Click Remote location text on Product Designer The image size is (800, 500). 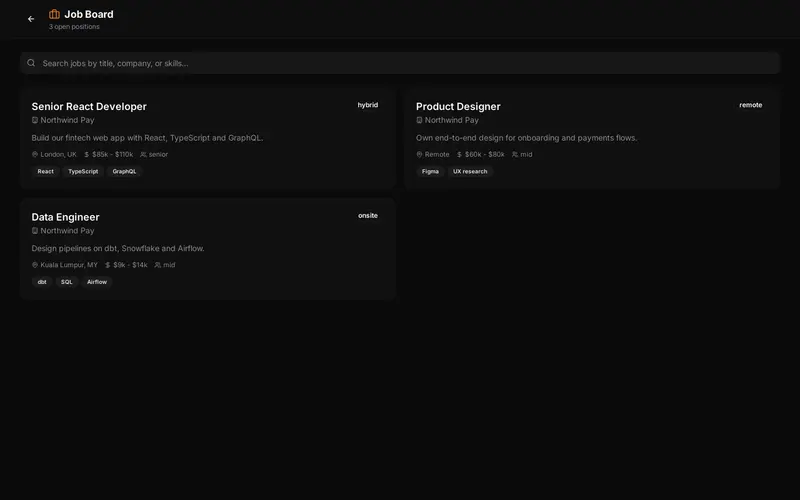(437, 155)
